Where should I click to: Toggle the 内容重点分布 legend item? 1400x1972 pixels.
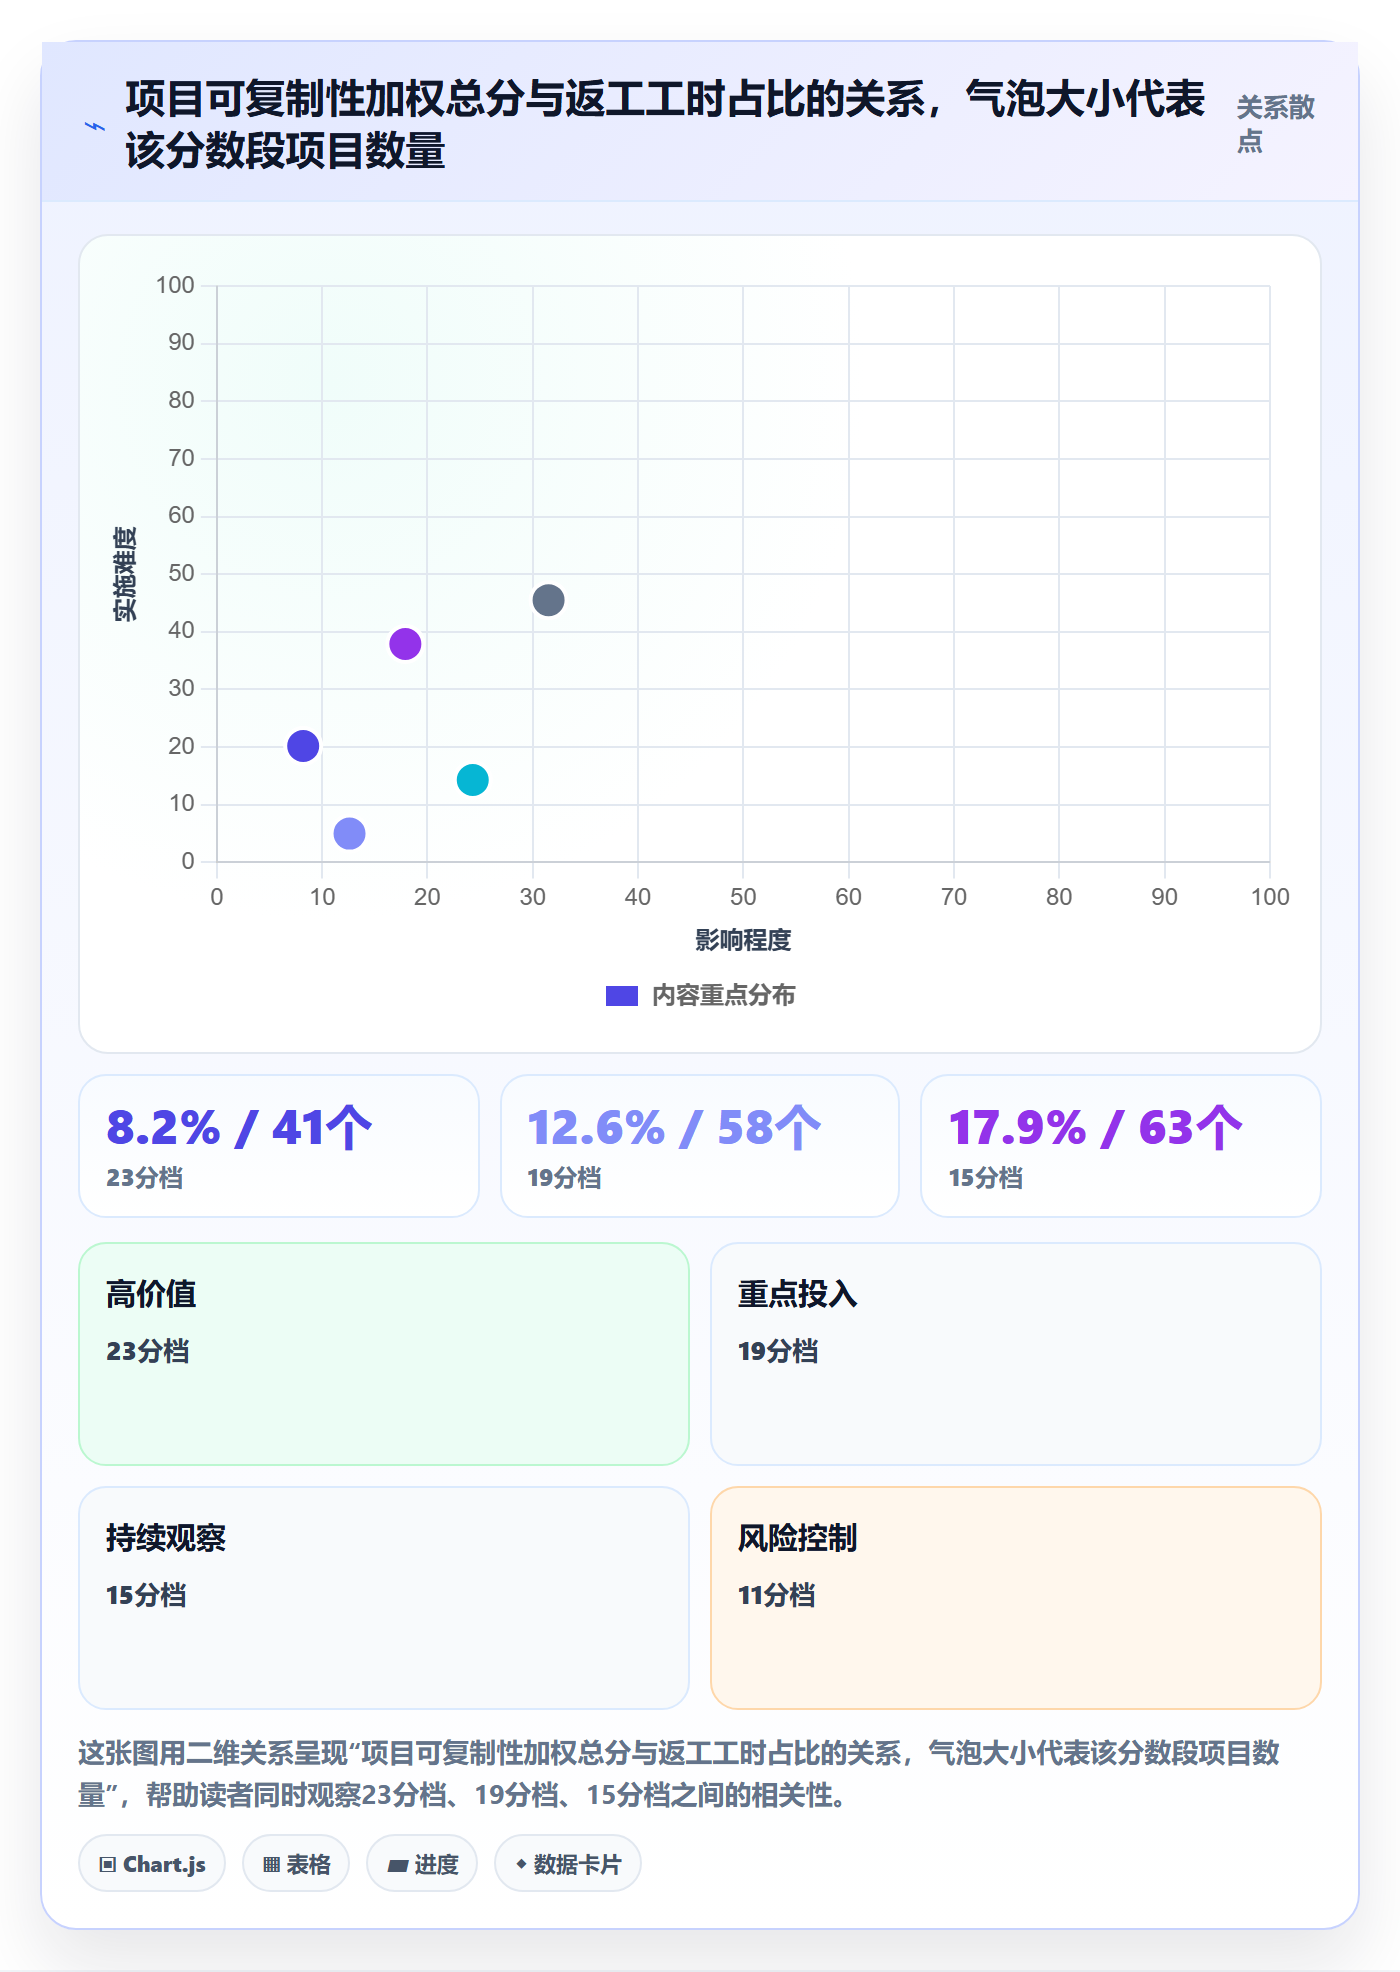tap(700, 995)
